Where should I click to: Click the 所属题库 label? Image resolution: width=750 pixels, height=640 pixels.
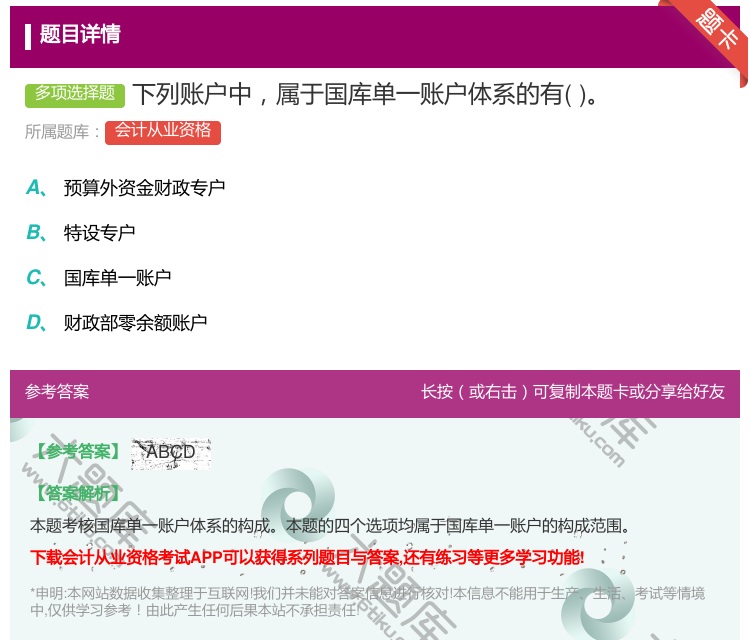click(62, 132)
